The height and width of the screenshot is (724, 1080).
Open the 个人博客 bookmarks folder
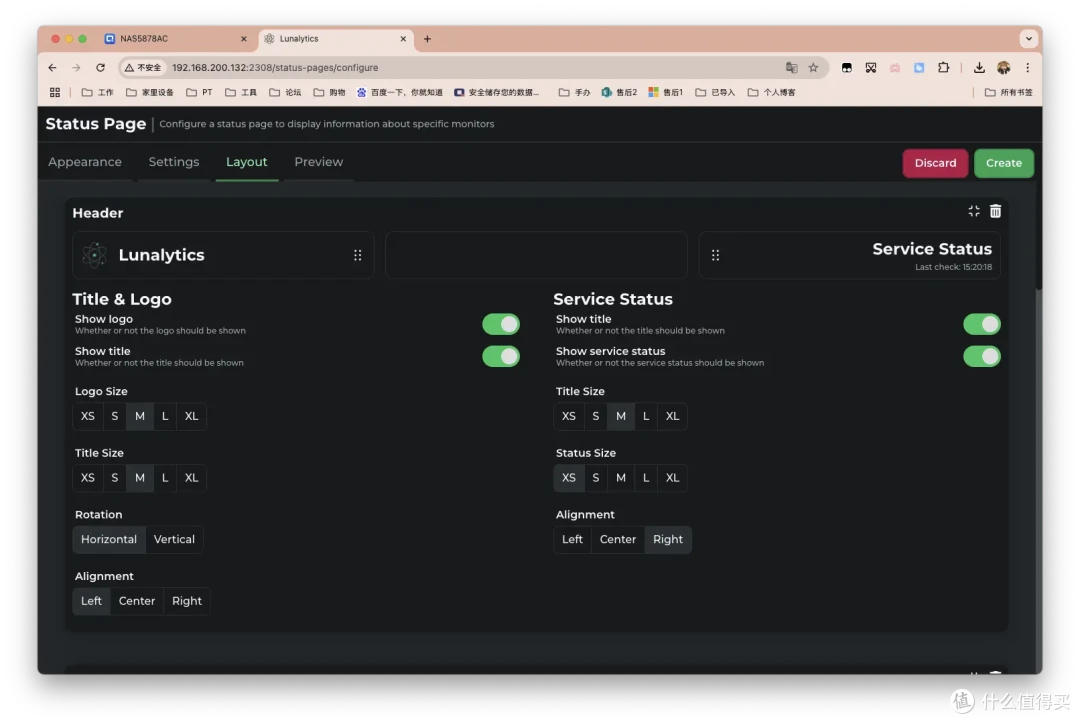[771, 92]
